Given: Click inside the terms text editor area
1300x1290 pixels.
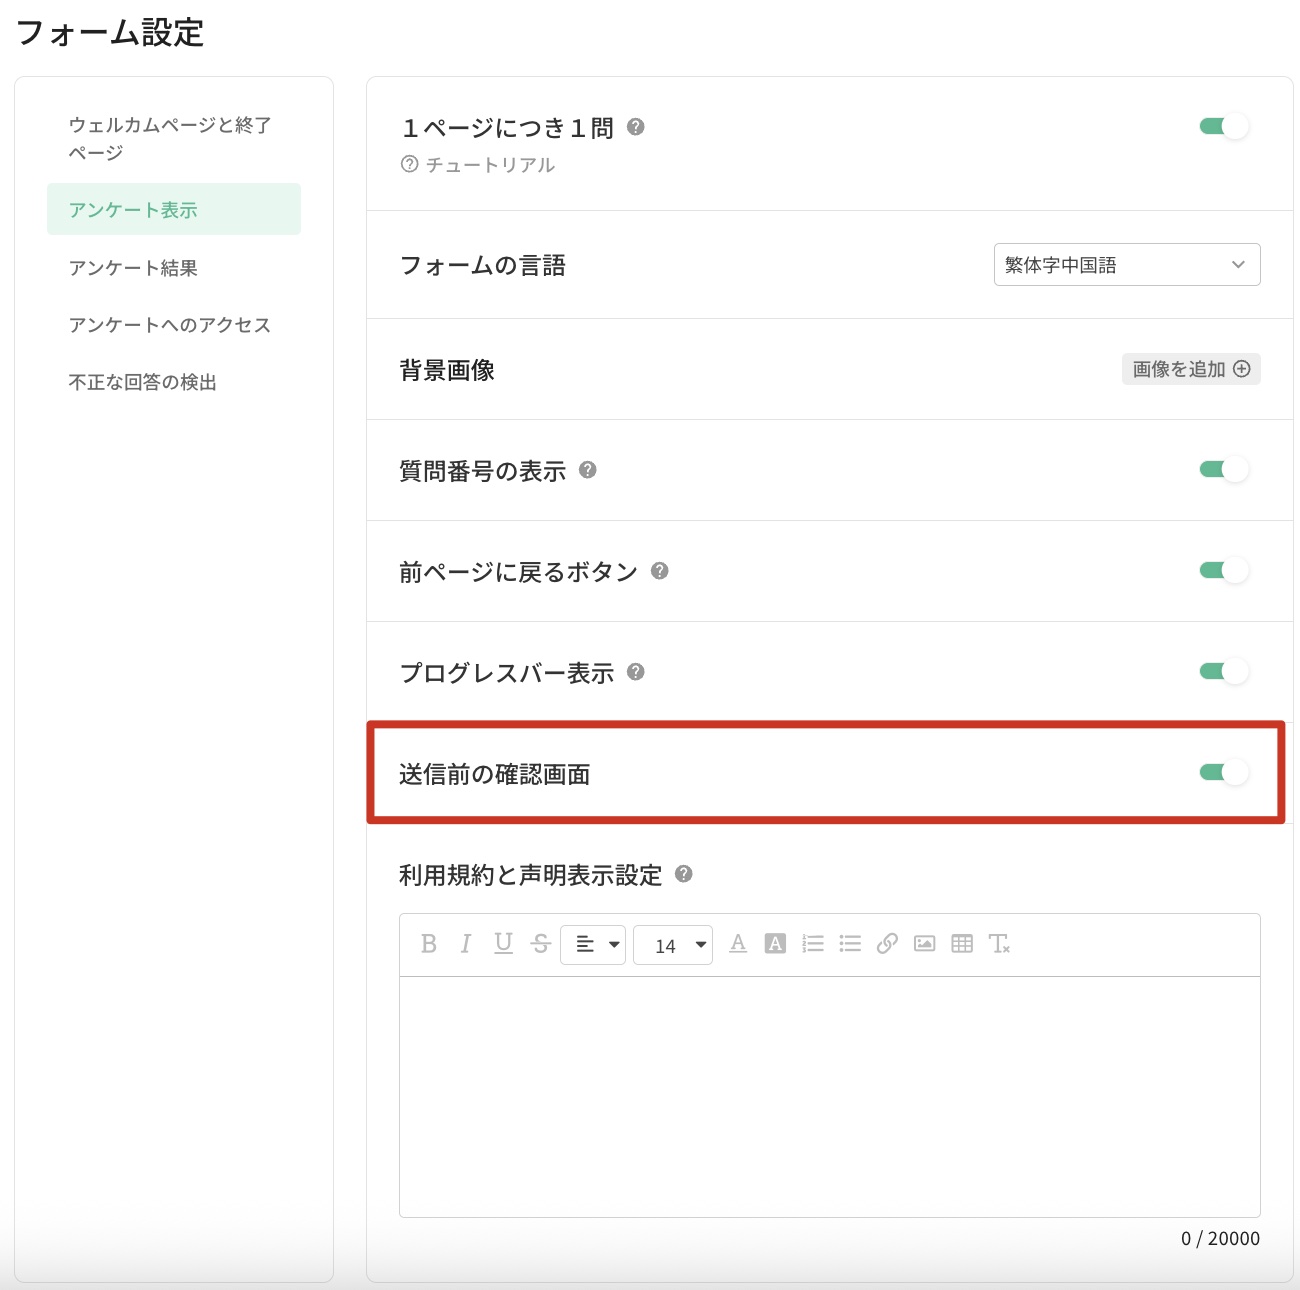Looking at the screenshot, I should (x=830, y=1097).
